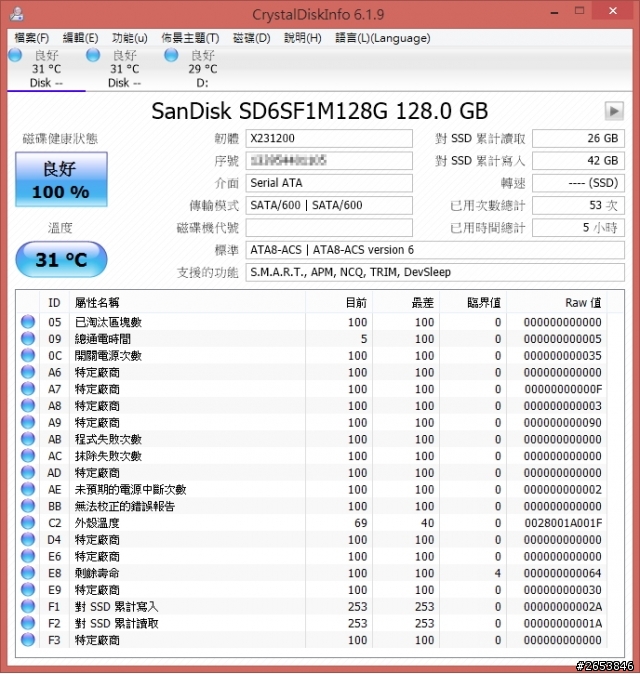Minimize the CrystalDiskInfo window
The height and width of the screenshot is (674, 640).
(x=554, y=13)
